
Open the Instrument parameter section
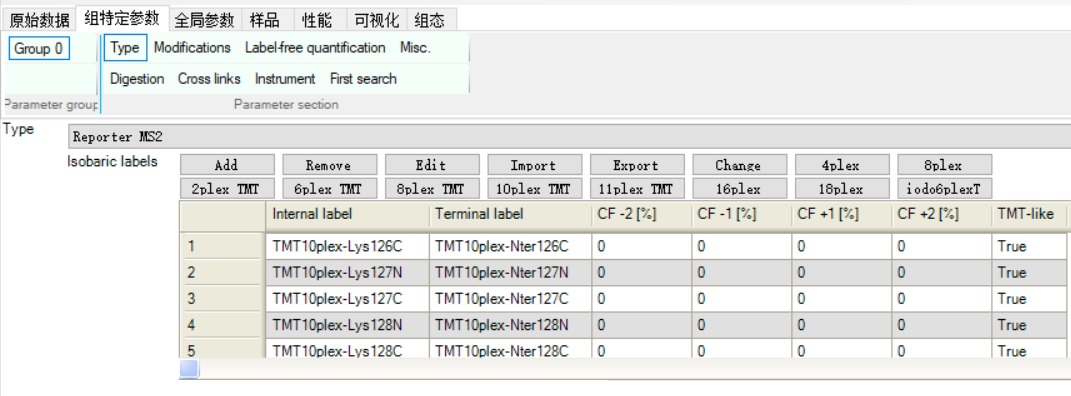pyautogui.click(x=285, y=79)
